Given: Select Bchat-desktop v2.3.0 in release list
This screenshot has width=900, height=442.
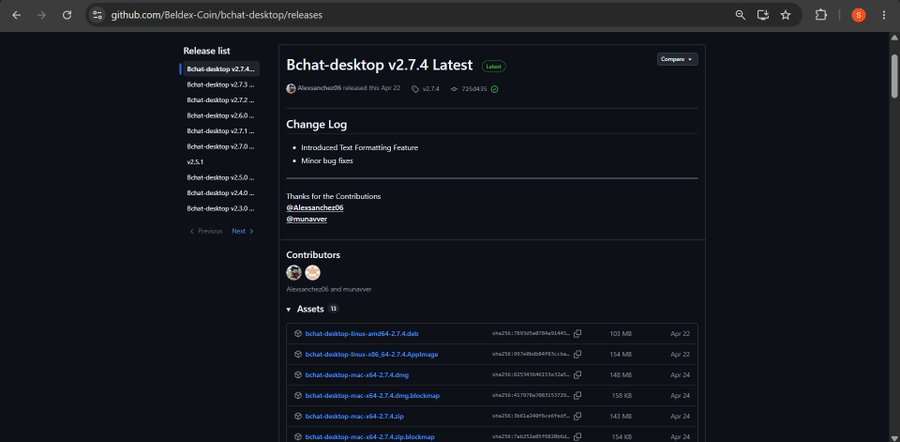Looking at the screenshot, I should tap(220, 208).
